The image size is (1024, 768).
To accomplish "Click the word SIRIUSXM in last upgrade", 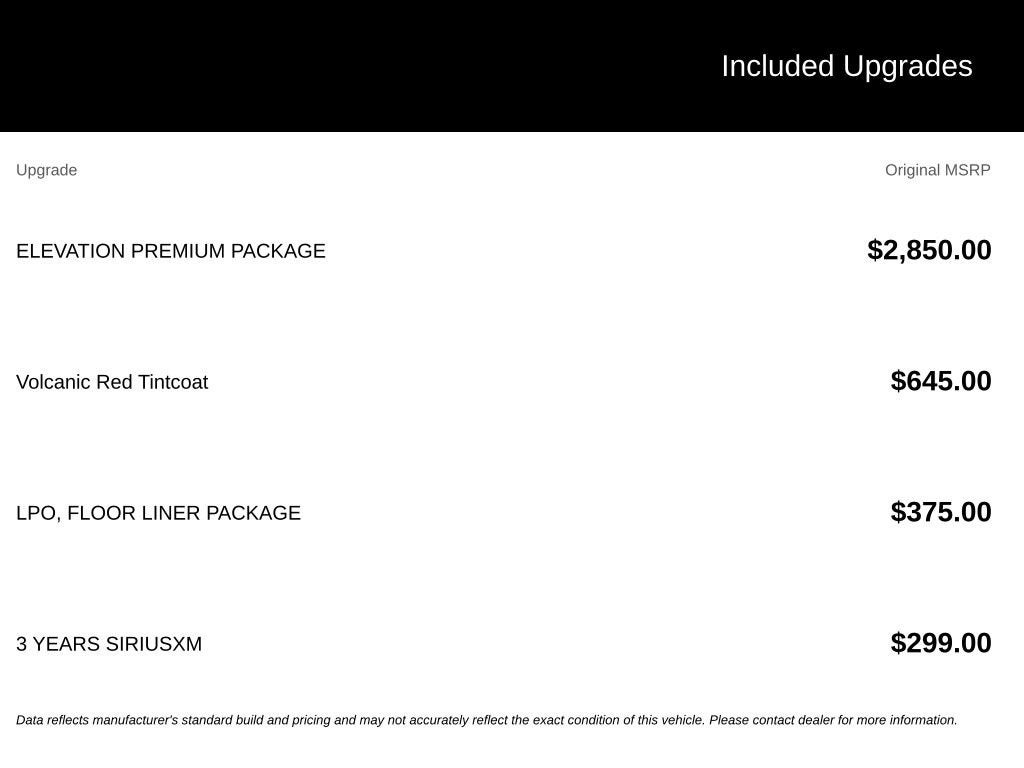I will (x=153, y=644).
